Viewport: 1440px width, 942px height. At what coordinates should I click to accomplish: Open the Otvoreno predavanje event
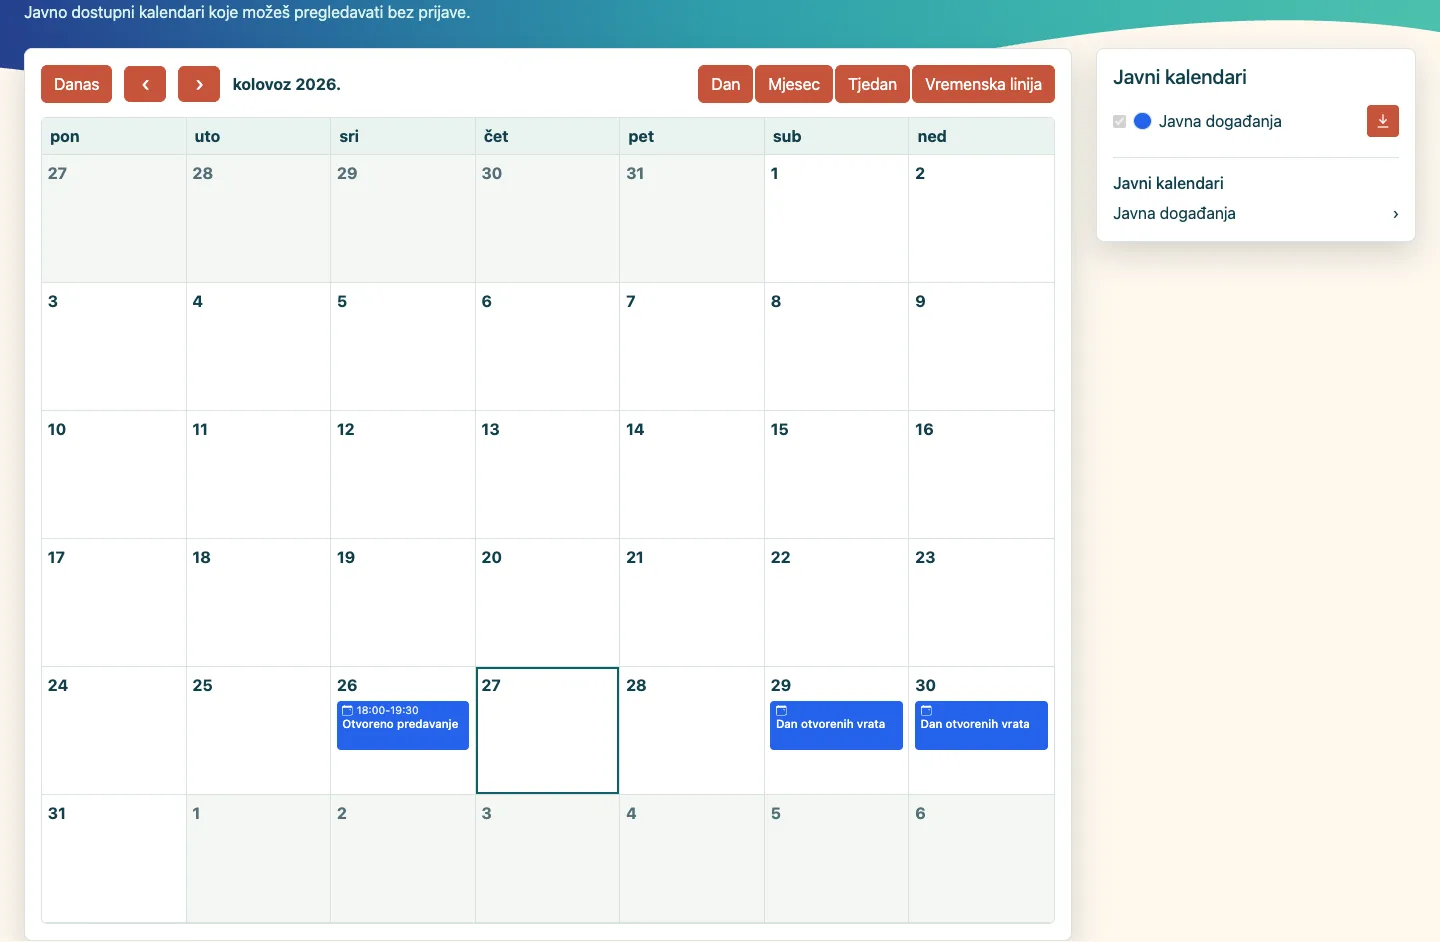[x=403, y=725]
